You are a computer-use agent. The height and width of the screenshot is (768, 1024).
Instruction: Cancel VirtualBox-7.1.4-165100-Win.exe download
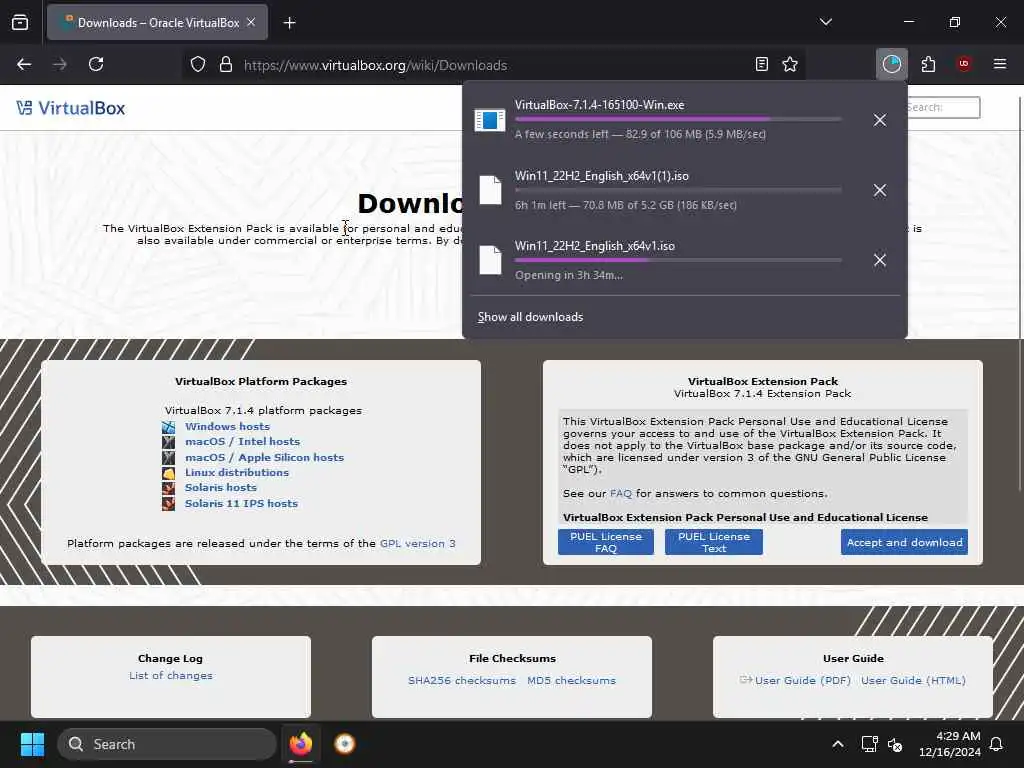880,120
